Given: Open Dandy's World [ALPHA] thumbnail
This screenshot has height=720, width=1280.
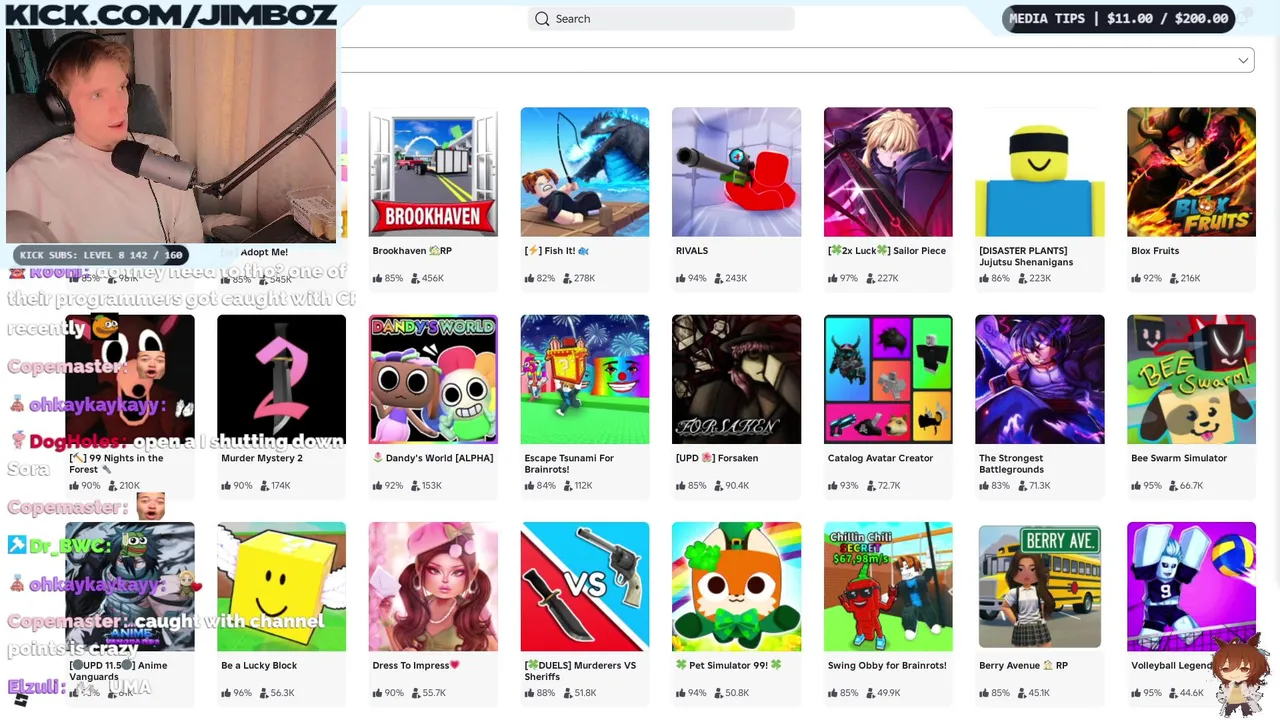Looking at the screenshot, I should 433,379.
